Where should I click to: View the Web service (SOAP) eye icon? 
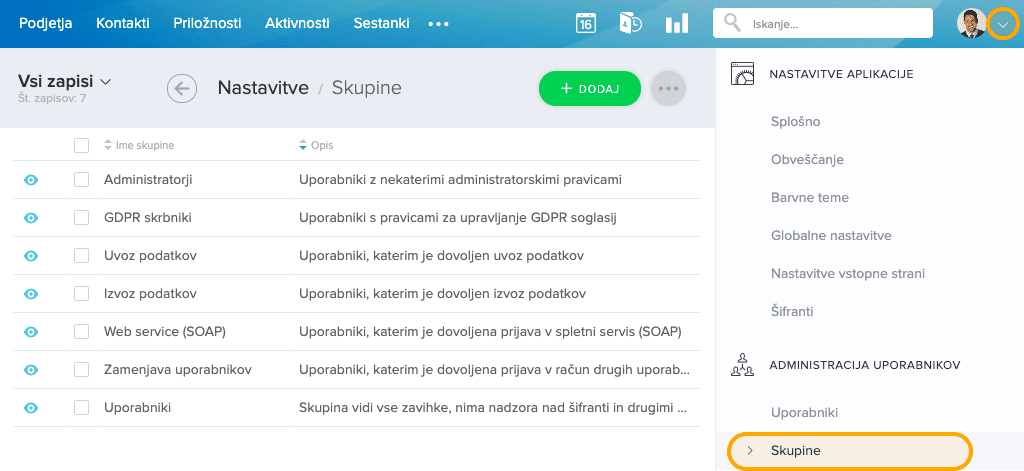31,332
